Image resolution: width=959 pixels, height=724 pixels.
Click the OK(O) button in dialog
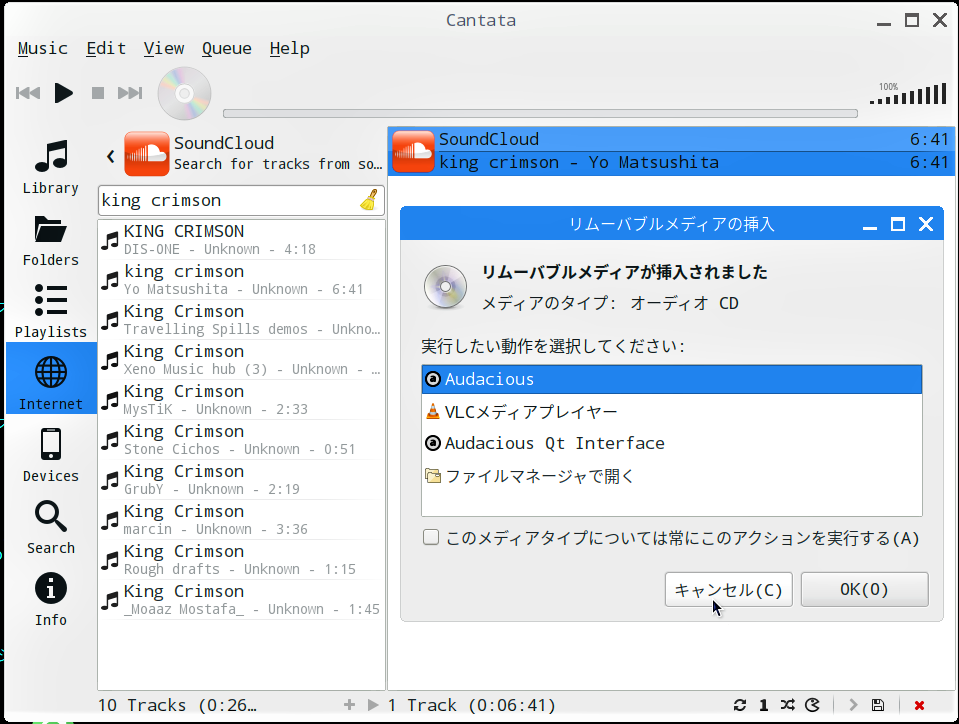(864, 589)
